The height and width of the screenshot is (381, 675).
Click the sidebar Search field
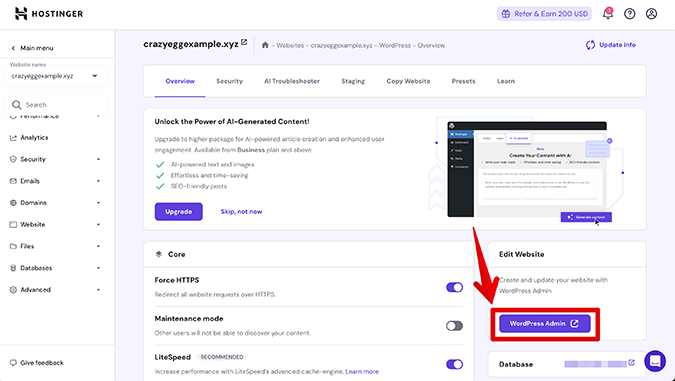56,105
